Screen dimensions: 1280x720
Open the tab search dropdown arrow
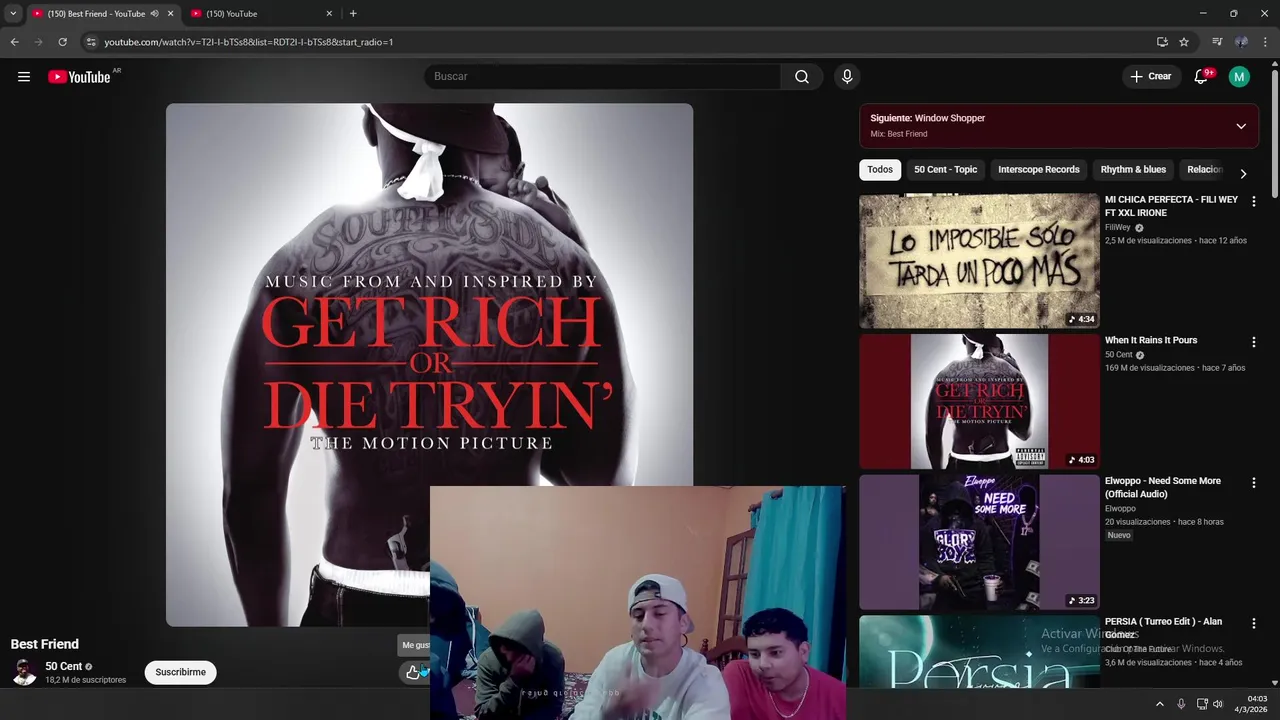[x=13, y=14]
